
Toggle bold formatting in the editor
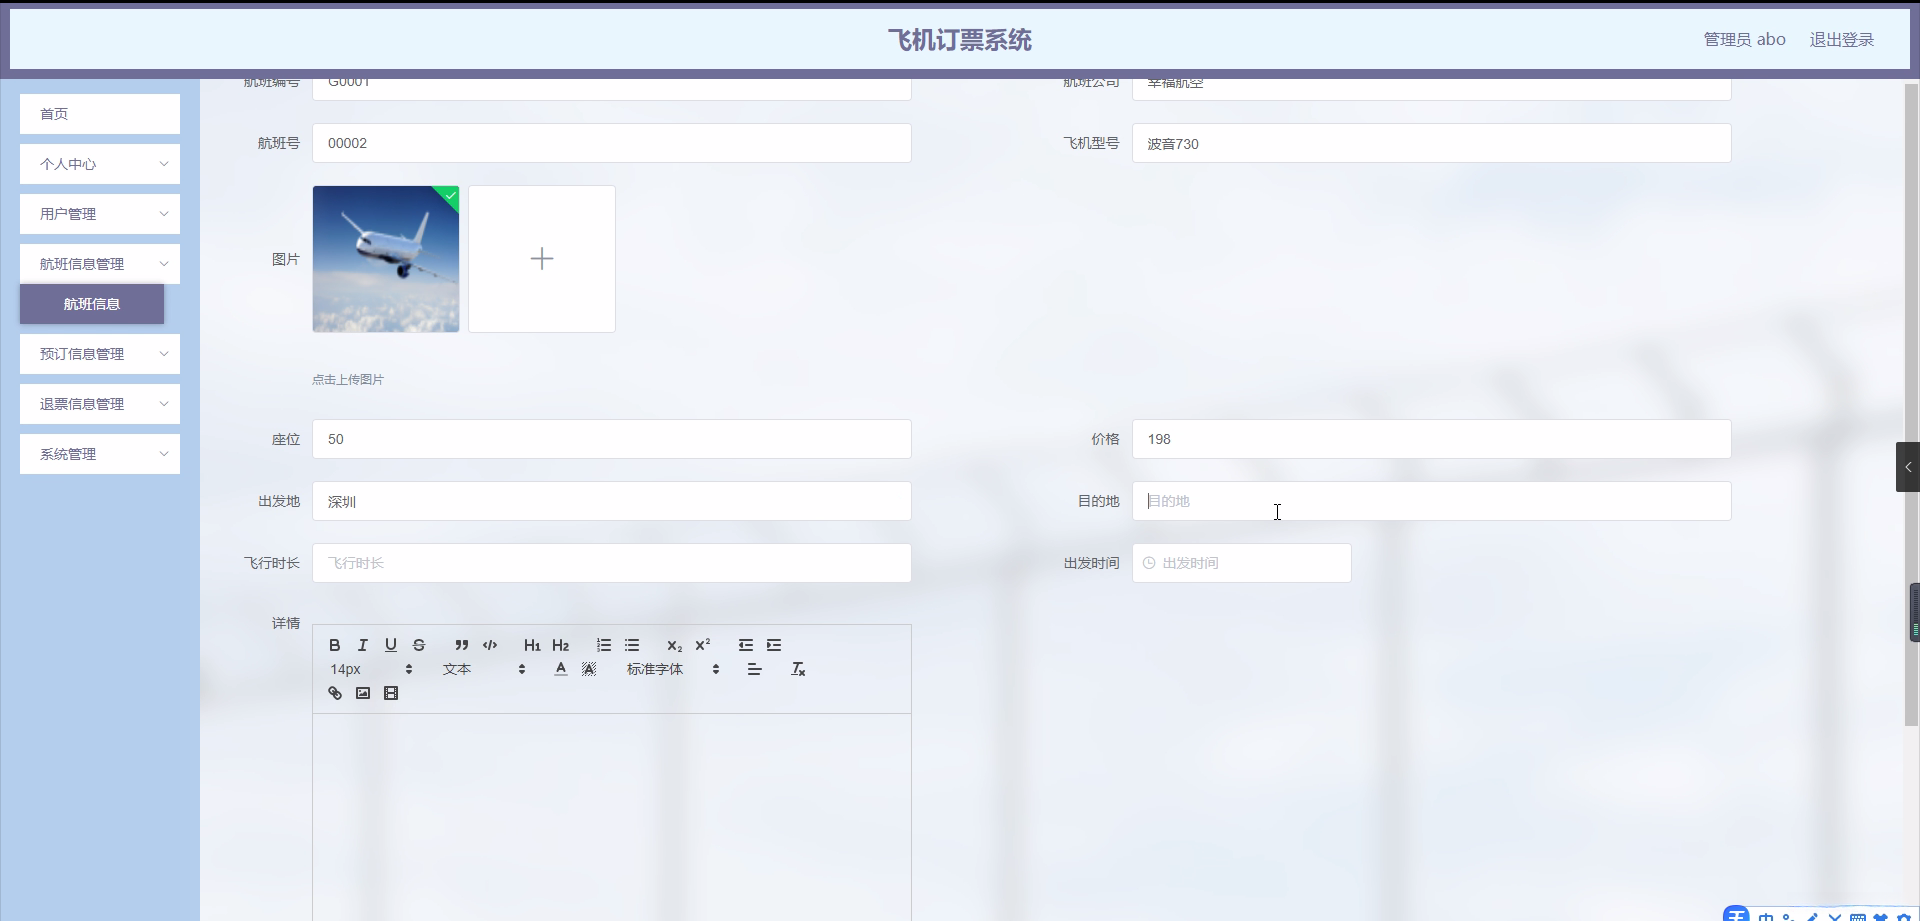point(335,645)
